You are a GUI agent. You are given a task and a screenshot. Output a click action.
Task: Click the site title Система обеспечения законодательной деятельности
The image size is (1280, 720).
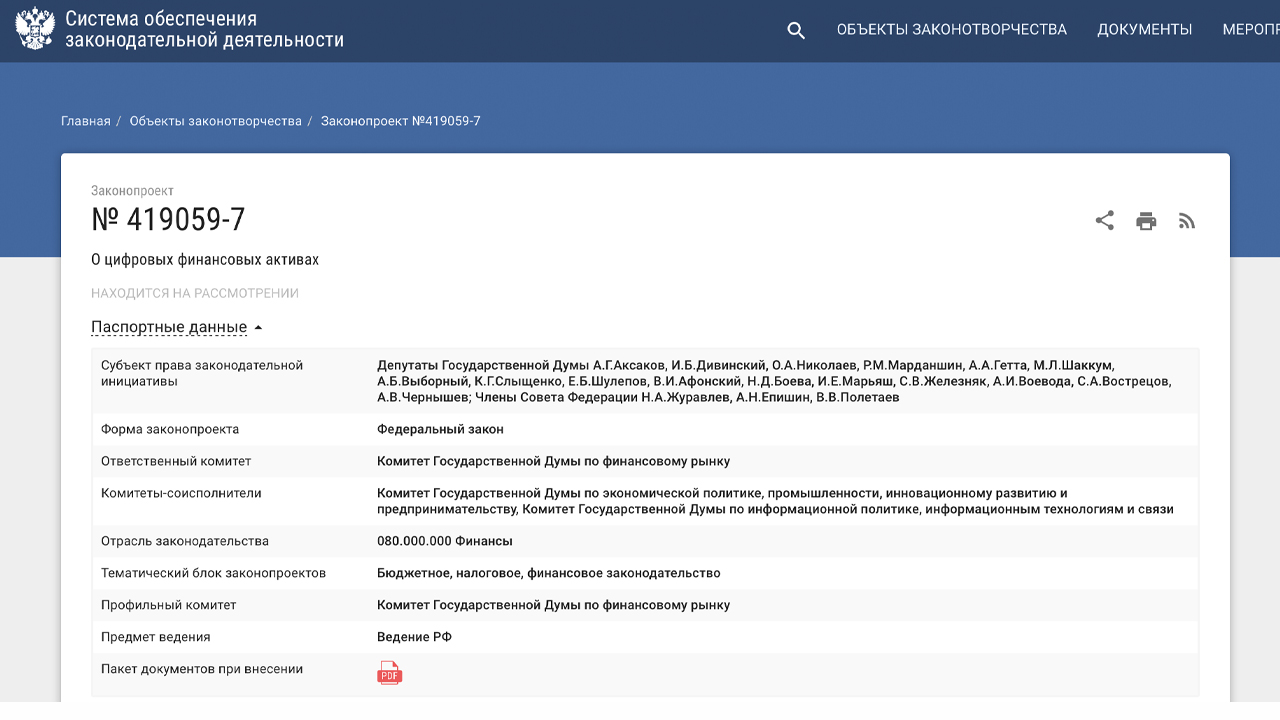[204, 30]
